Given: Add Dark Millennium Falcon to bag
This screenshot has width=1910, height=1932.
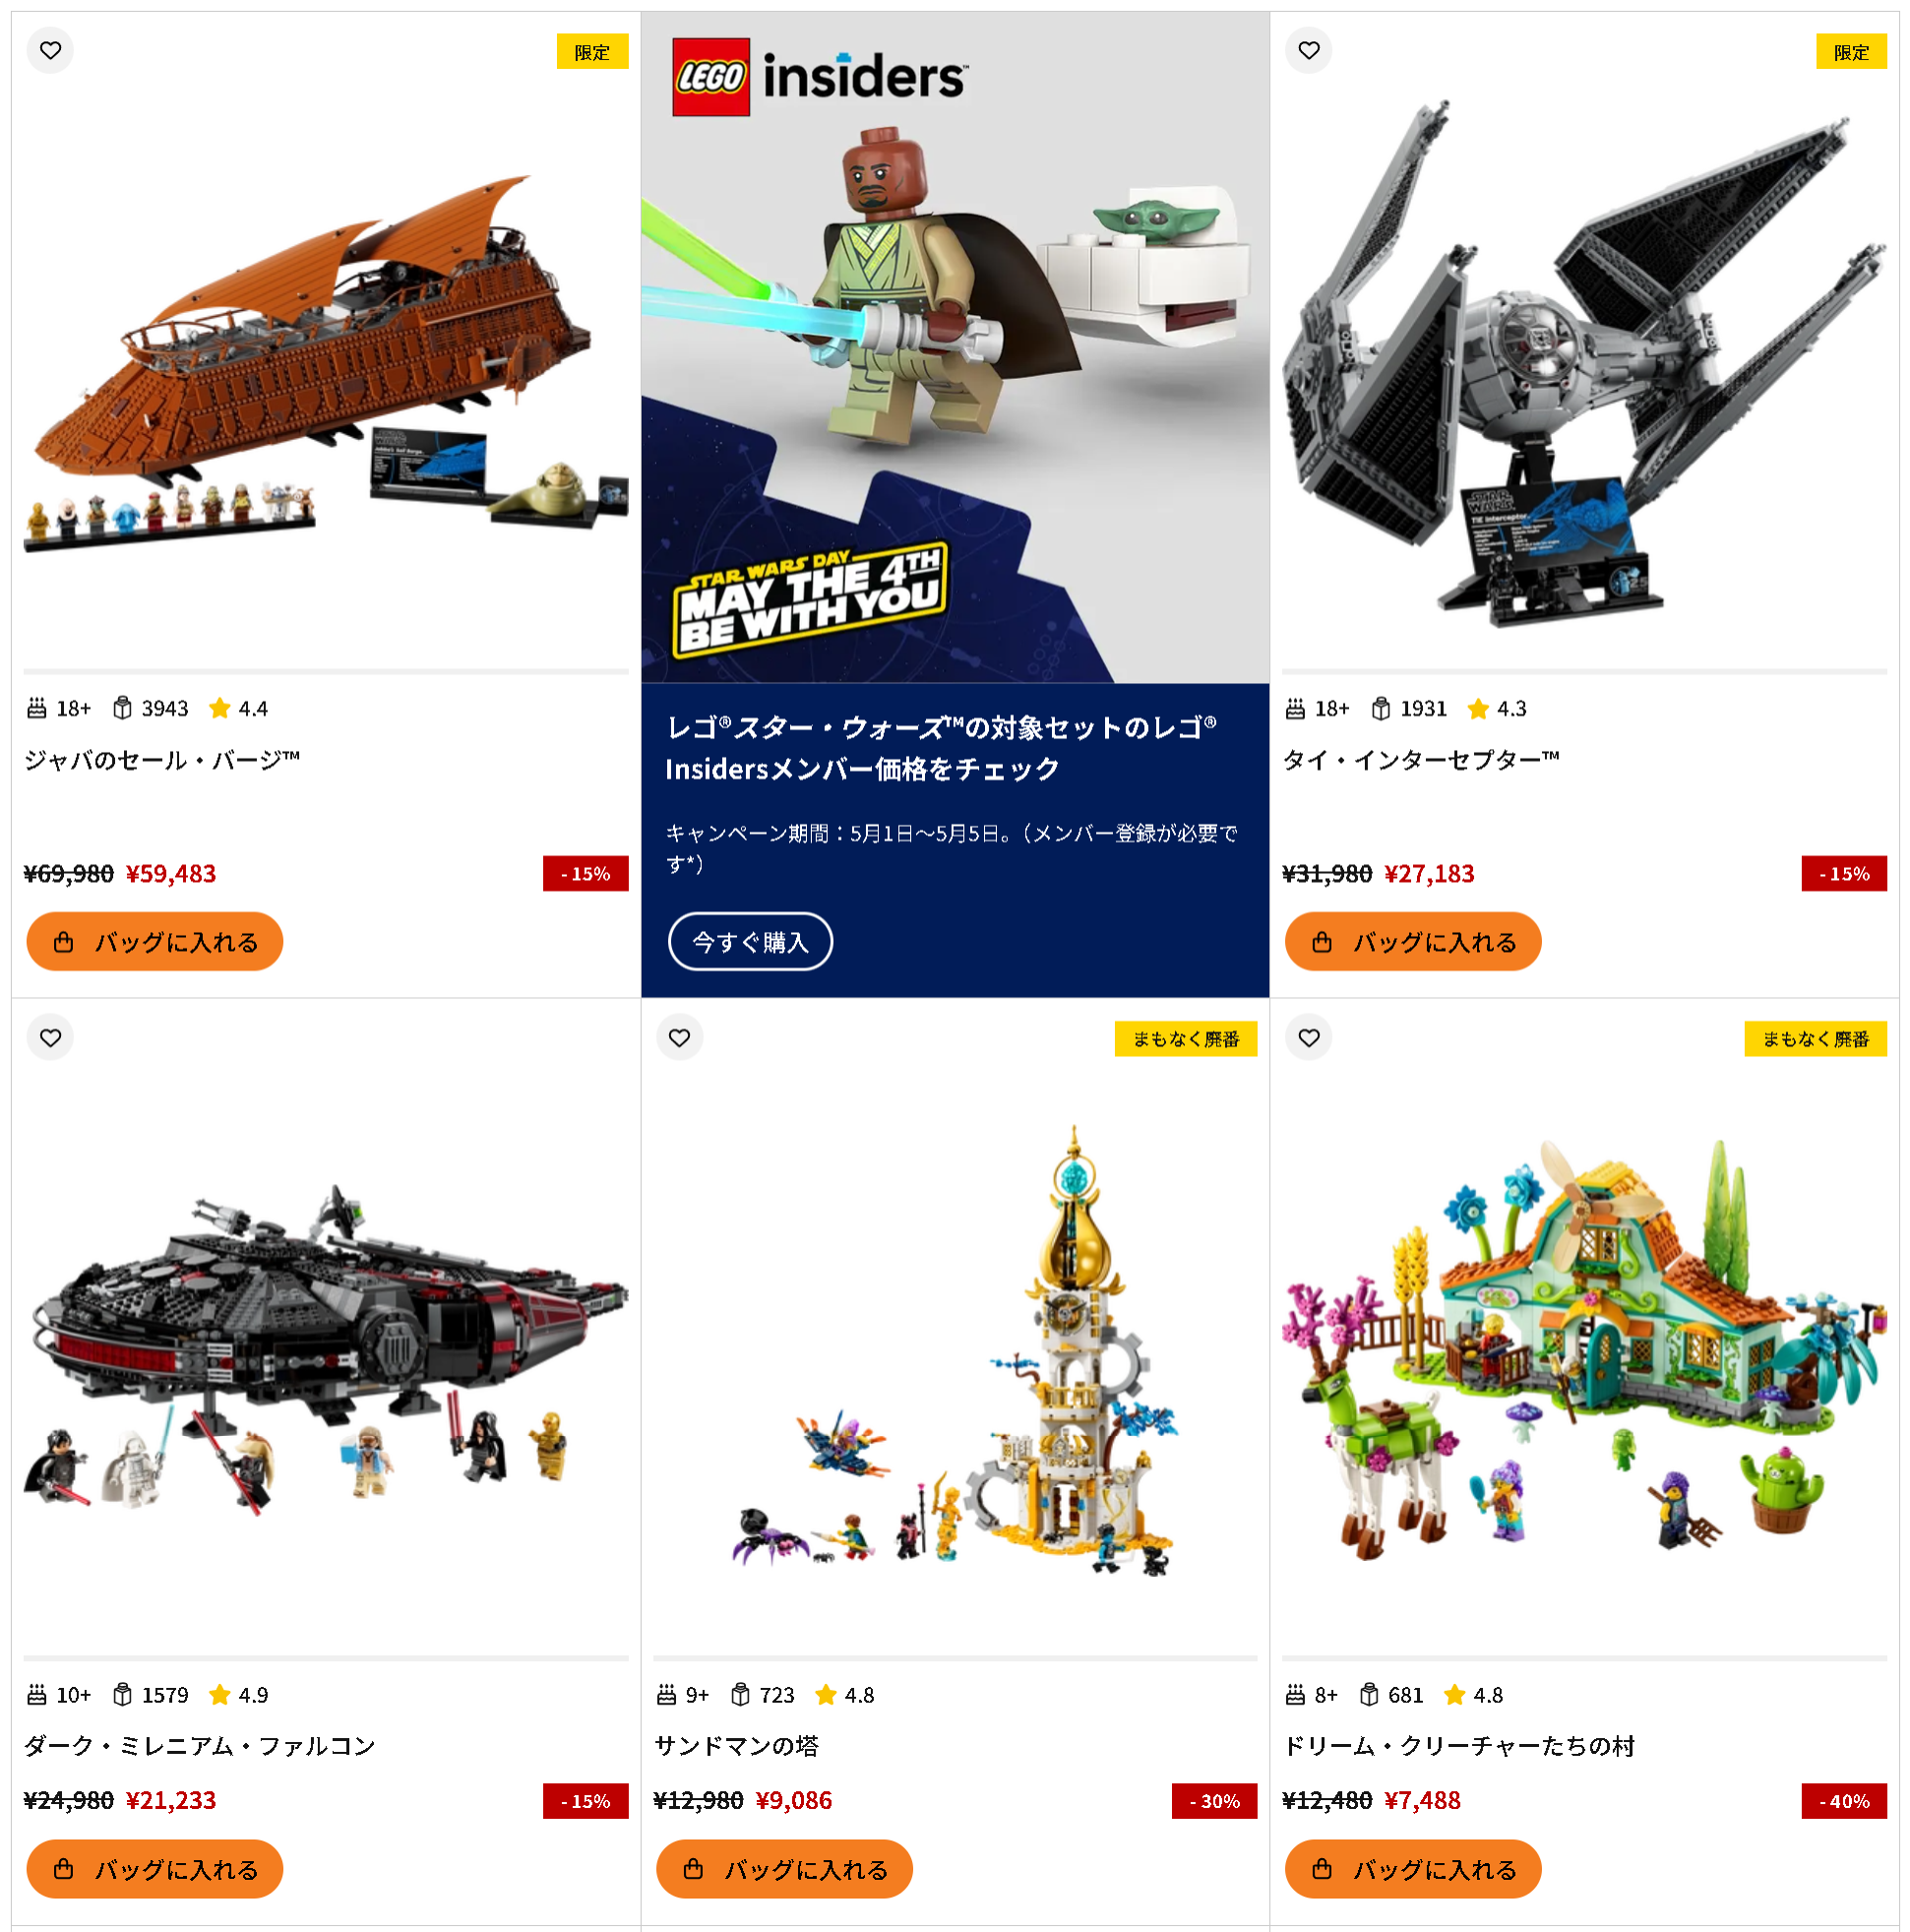Looking at the screenshot, I should 155,1868.
